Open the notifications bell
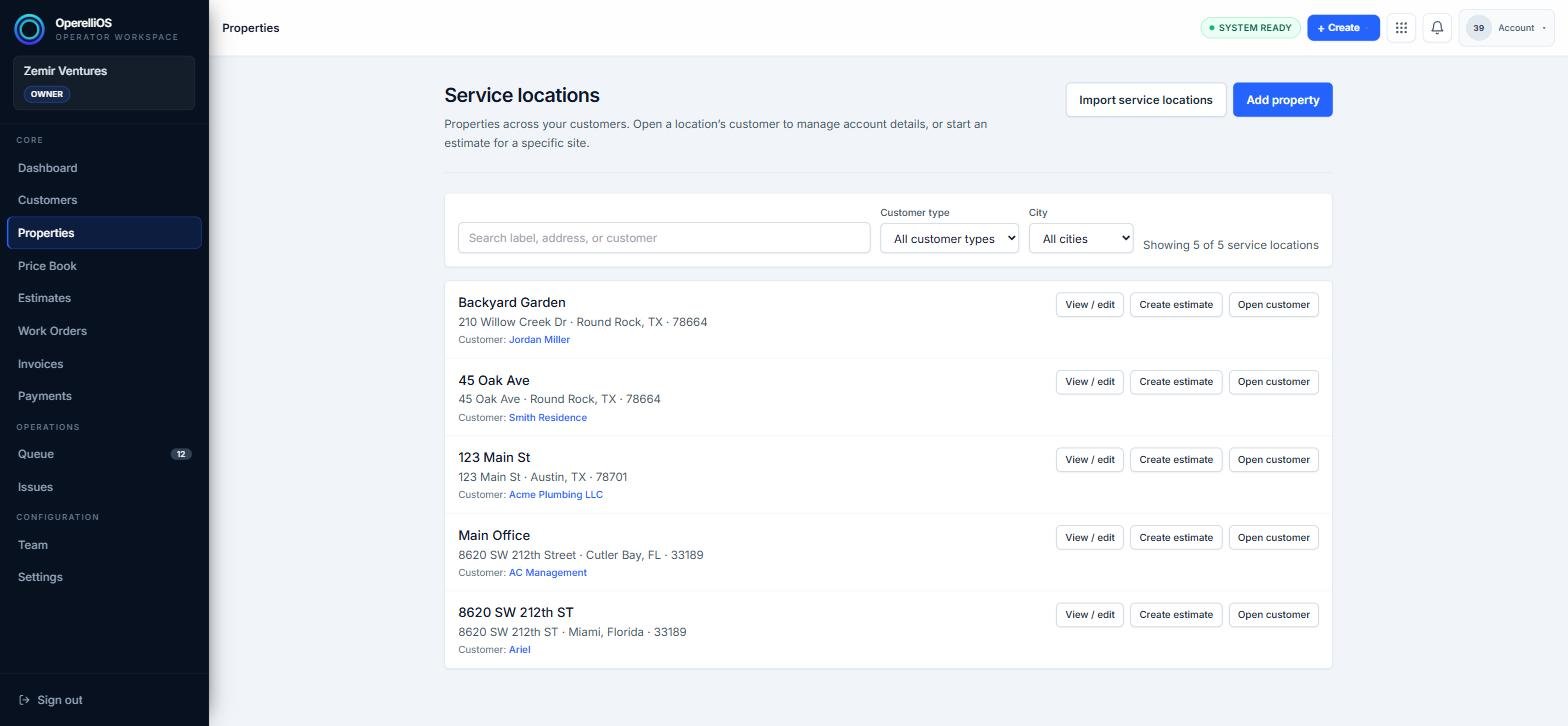The height and width of the screenshot is (726, 1568). [1437, 28]
